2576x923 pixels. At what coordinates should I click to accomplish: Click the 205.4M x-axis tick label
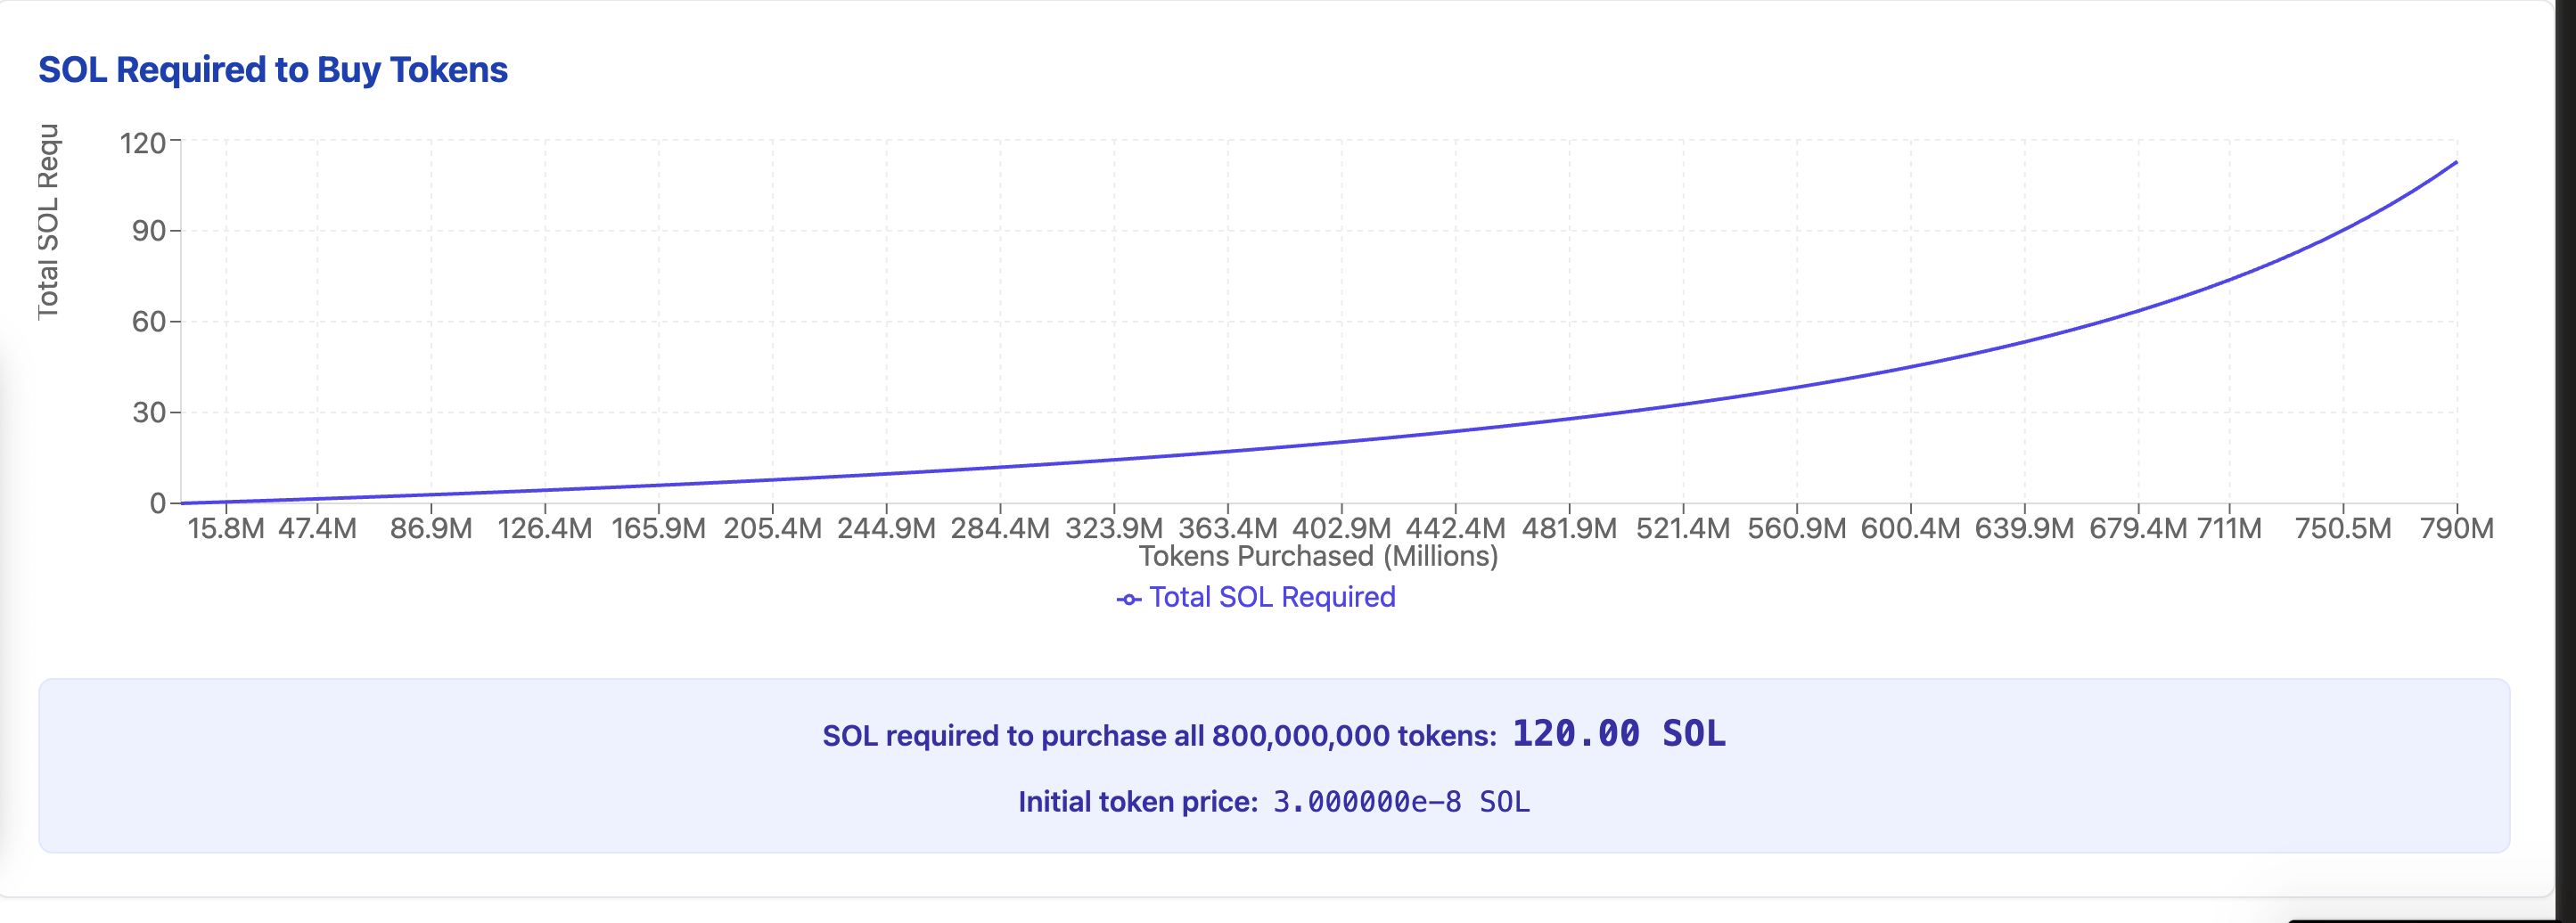coord(772,528)
